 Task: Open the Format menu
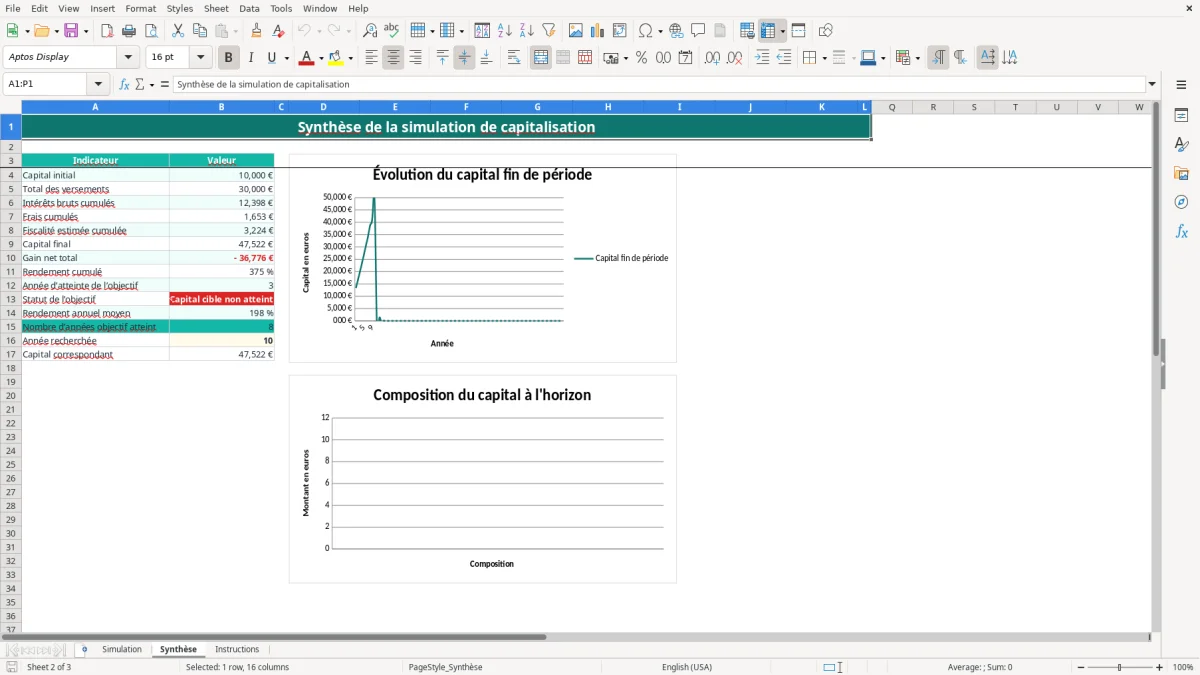point(141,8)
